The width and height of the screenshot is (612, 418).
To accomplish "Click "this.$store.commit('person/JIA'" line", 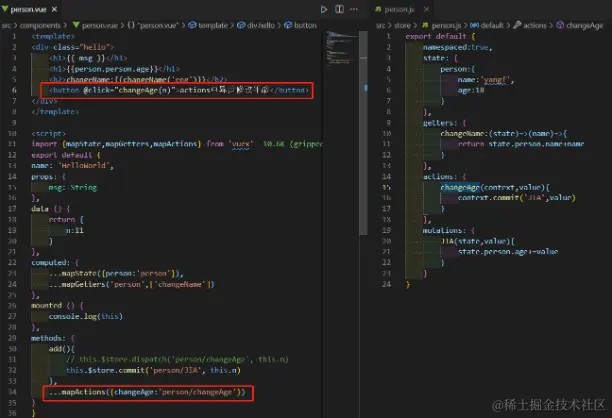I will coord(153,370).
